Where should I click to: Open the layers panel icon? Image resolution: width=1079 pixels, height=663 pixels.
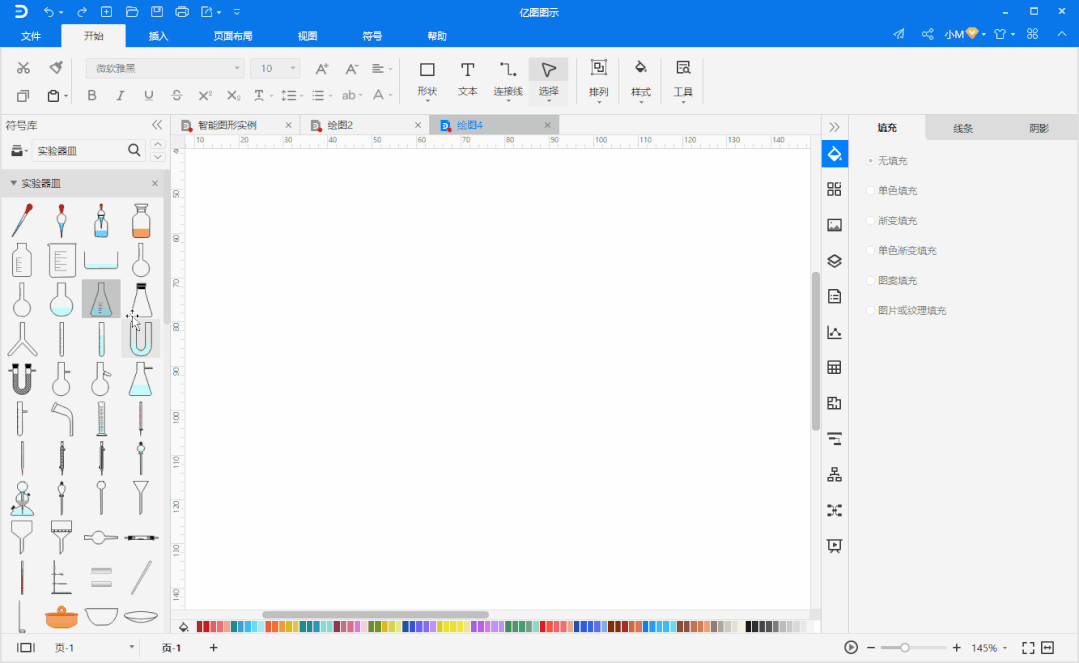coord(834,261)
